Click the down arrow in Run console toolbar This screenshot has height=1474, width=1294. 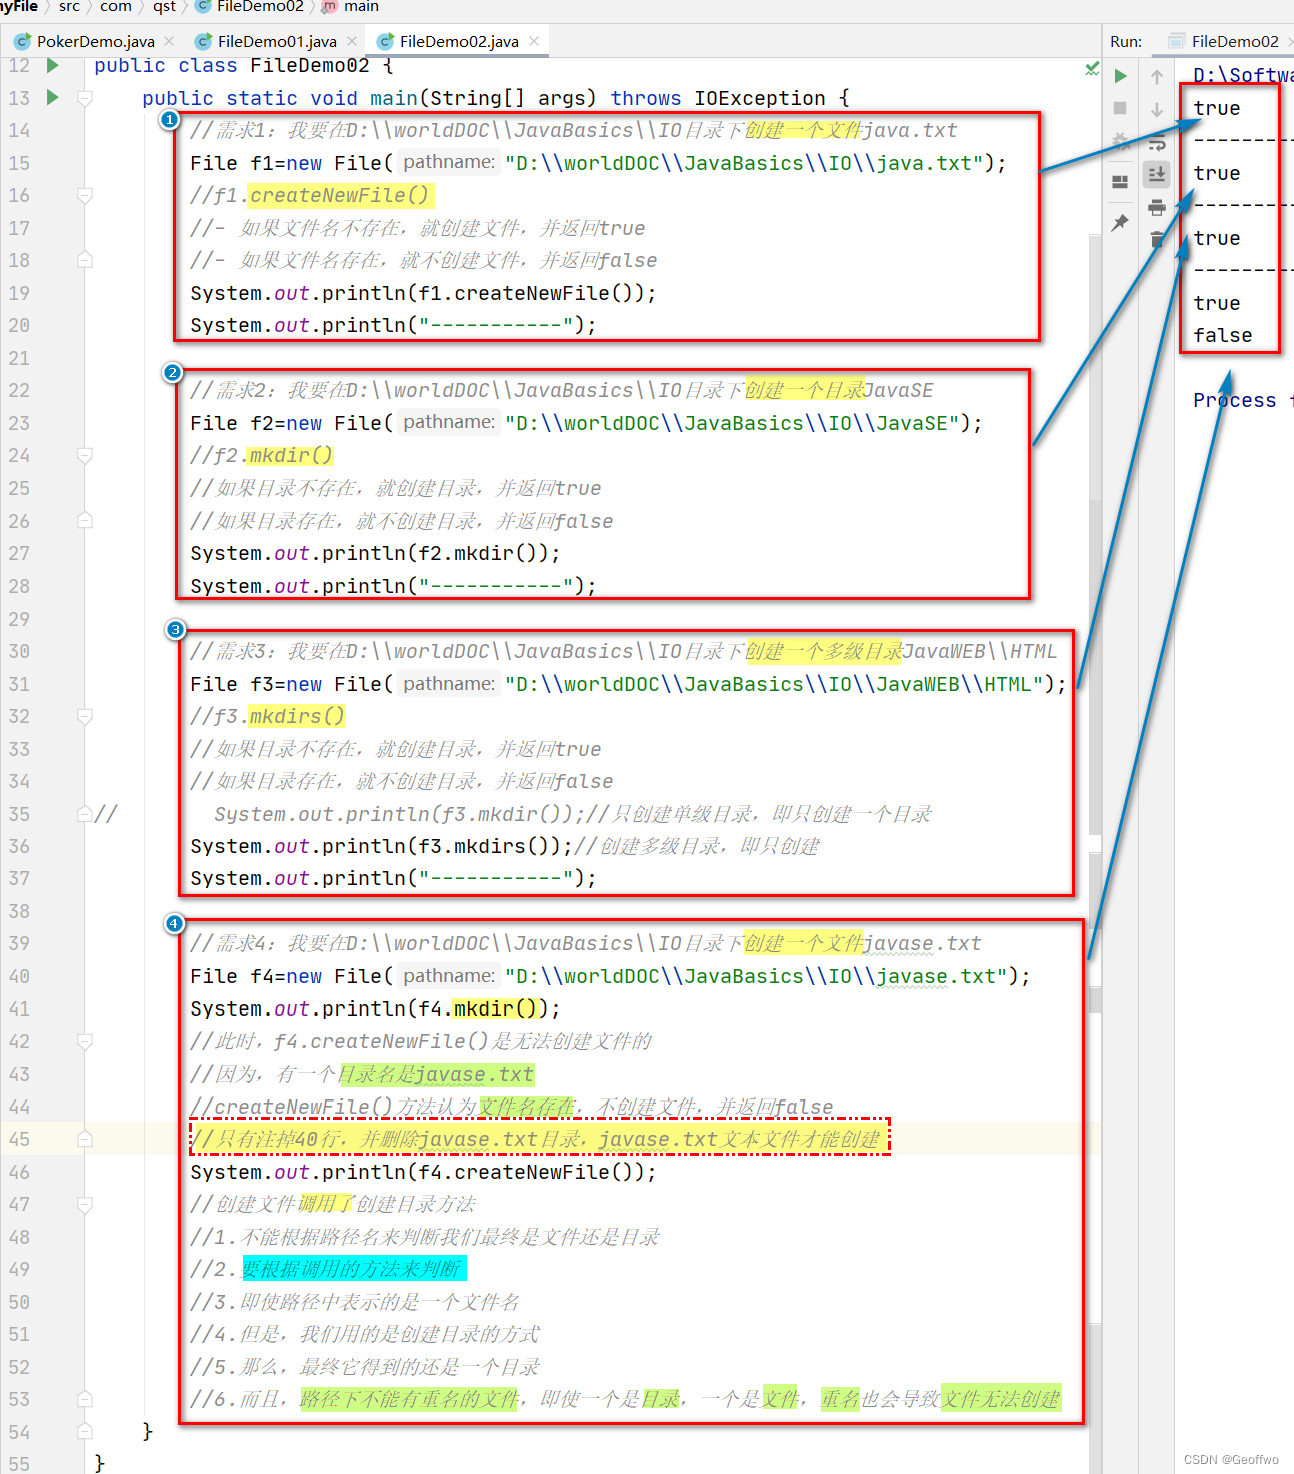click(1157, 109)
